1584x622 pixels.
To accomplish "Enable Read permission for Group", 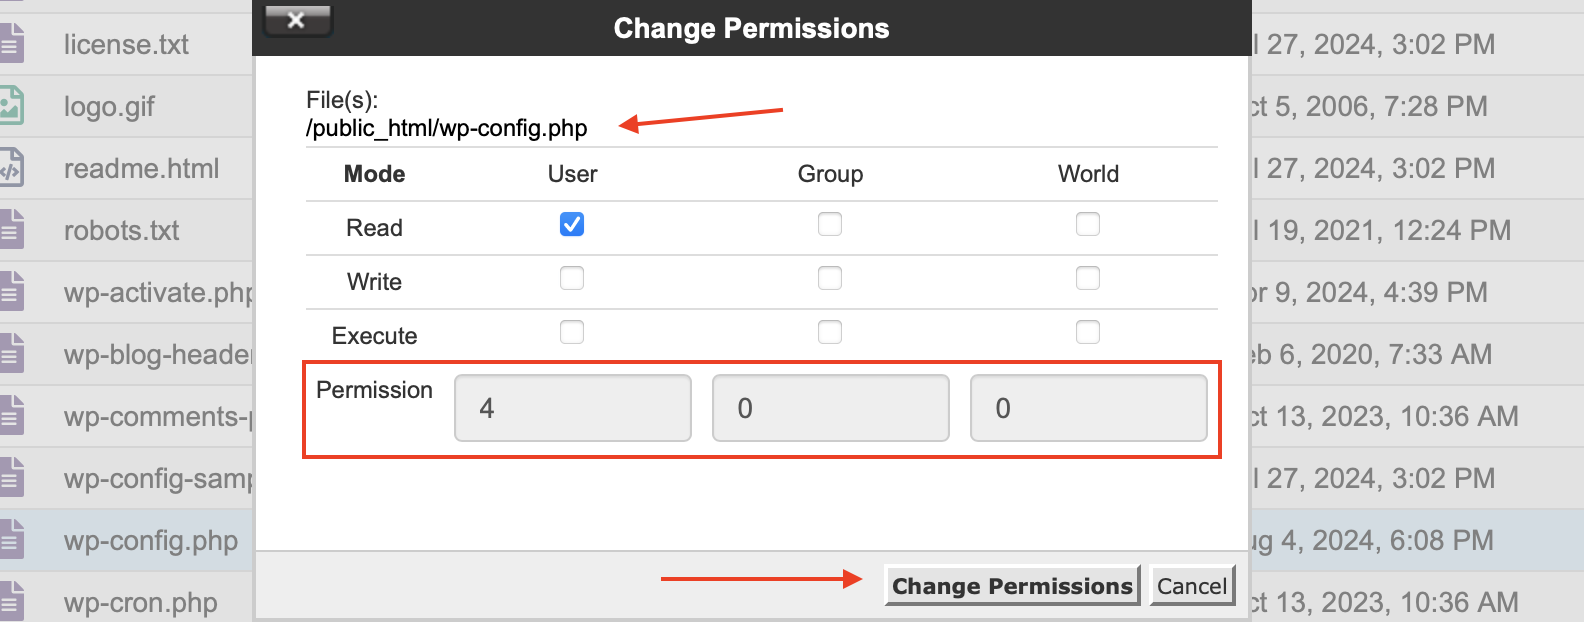I will coord(830,224).
